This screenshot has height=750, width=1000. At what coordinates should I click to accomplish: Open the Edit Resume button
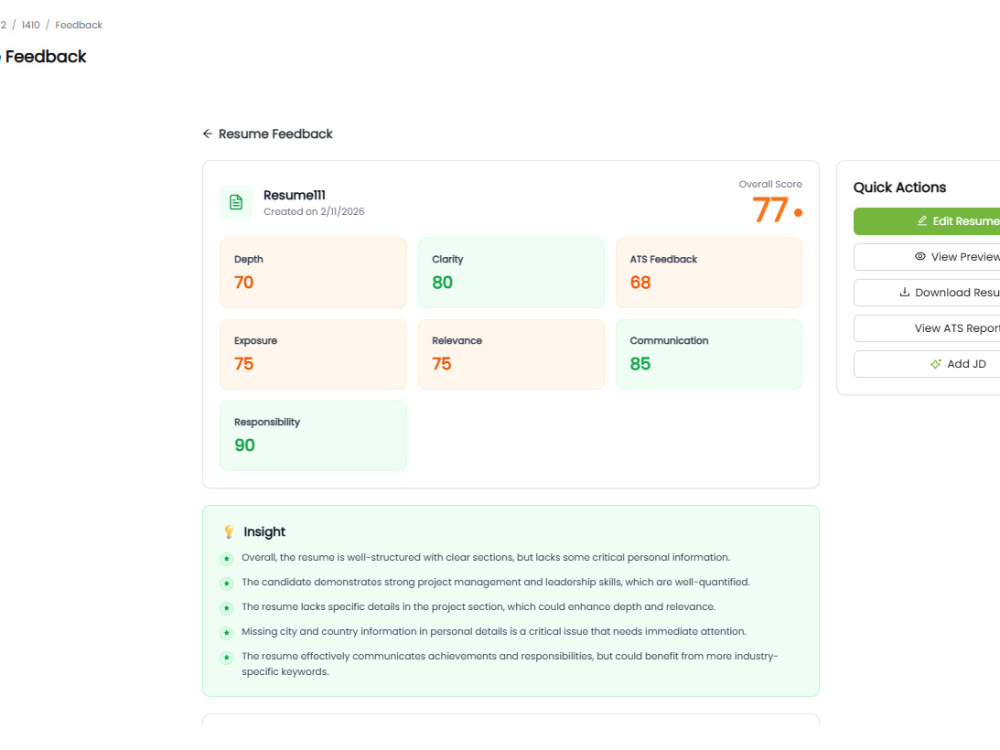[927, 221]
